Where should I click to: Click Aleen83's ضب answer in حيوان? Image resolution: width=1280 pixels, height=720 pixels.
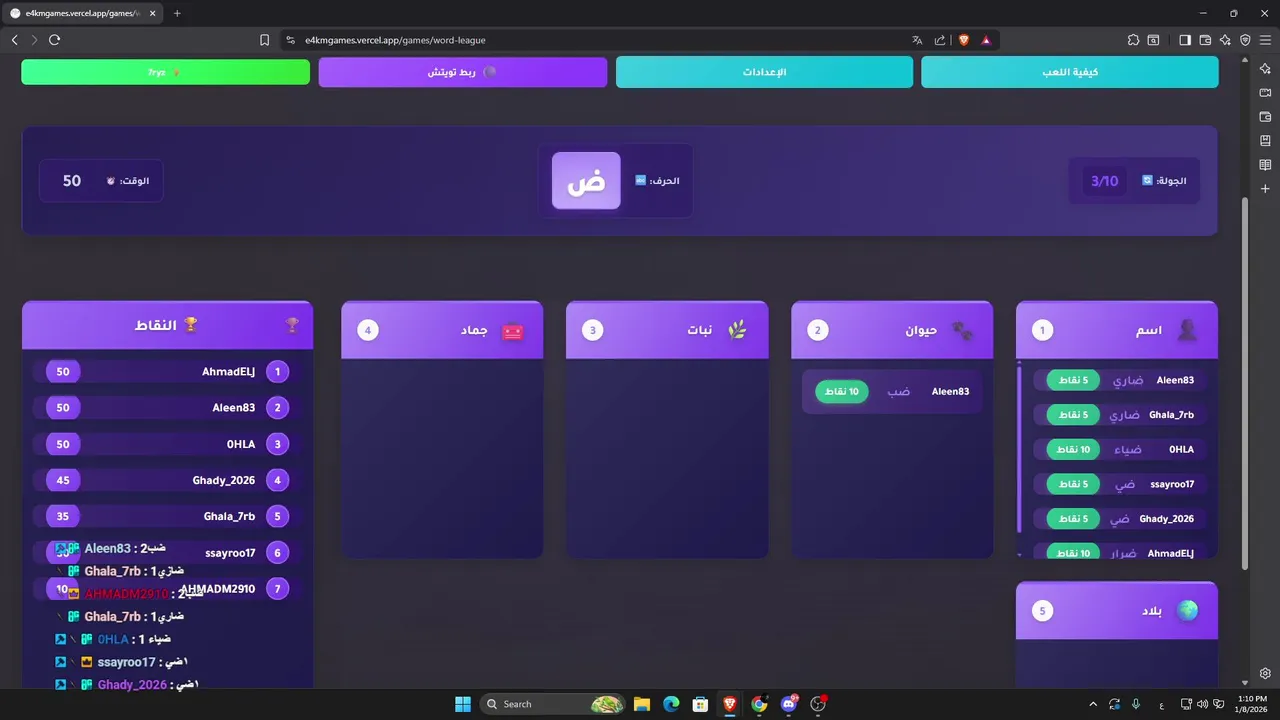(892, 392)
